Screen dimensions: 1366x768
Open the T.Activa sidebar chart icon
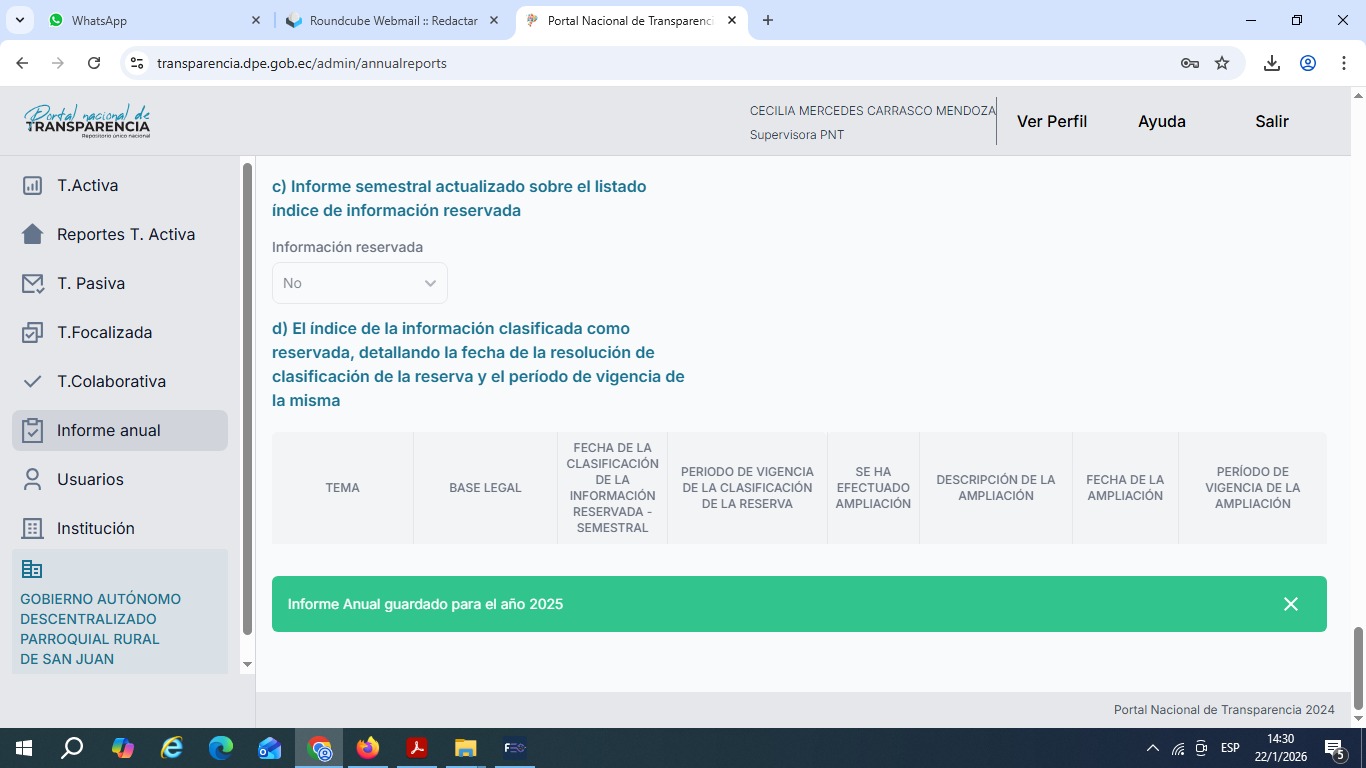pyautogui.click(x=32, y=185)
